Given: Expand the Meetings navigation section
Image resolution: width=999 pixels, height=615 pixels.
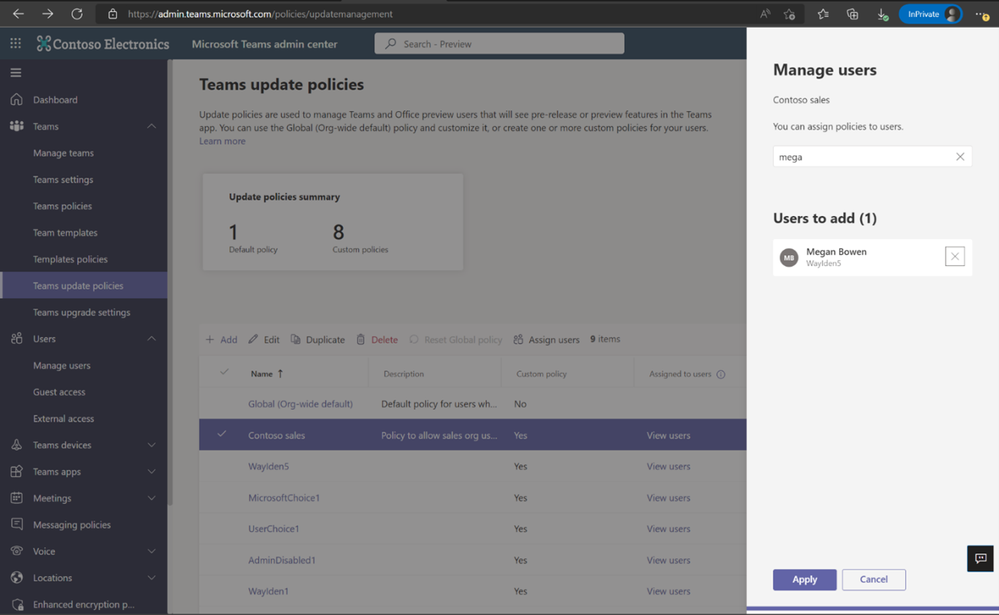Looking at the screenshot, I should pyautogui.click(x=151, y=498).
